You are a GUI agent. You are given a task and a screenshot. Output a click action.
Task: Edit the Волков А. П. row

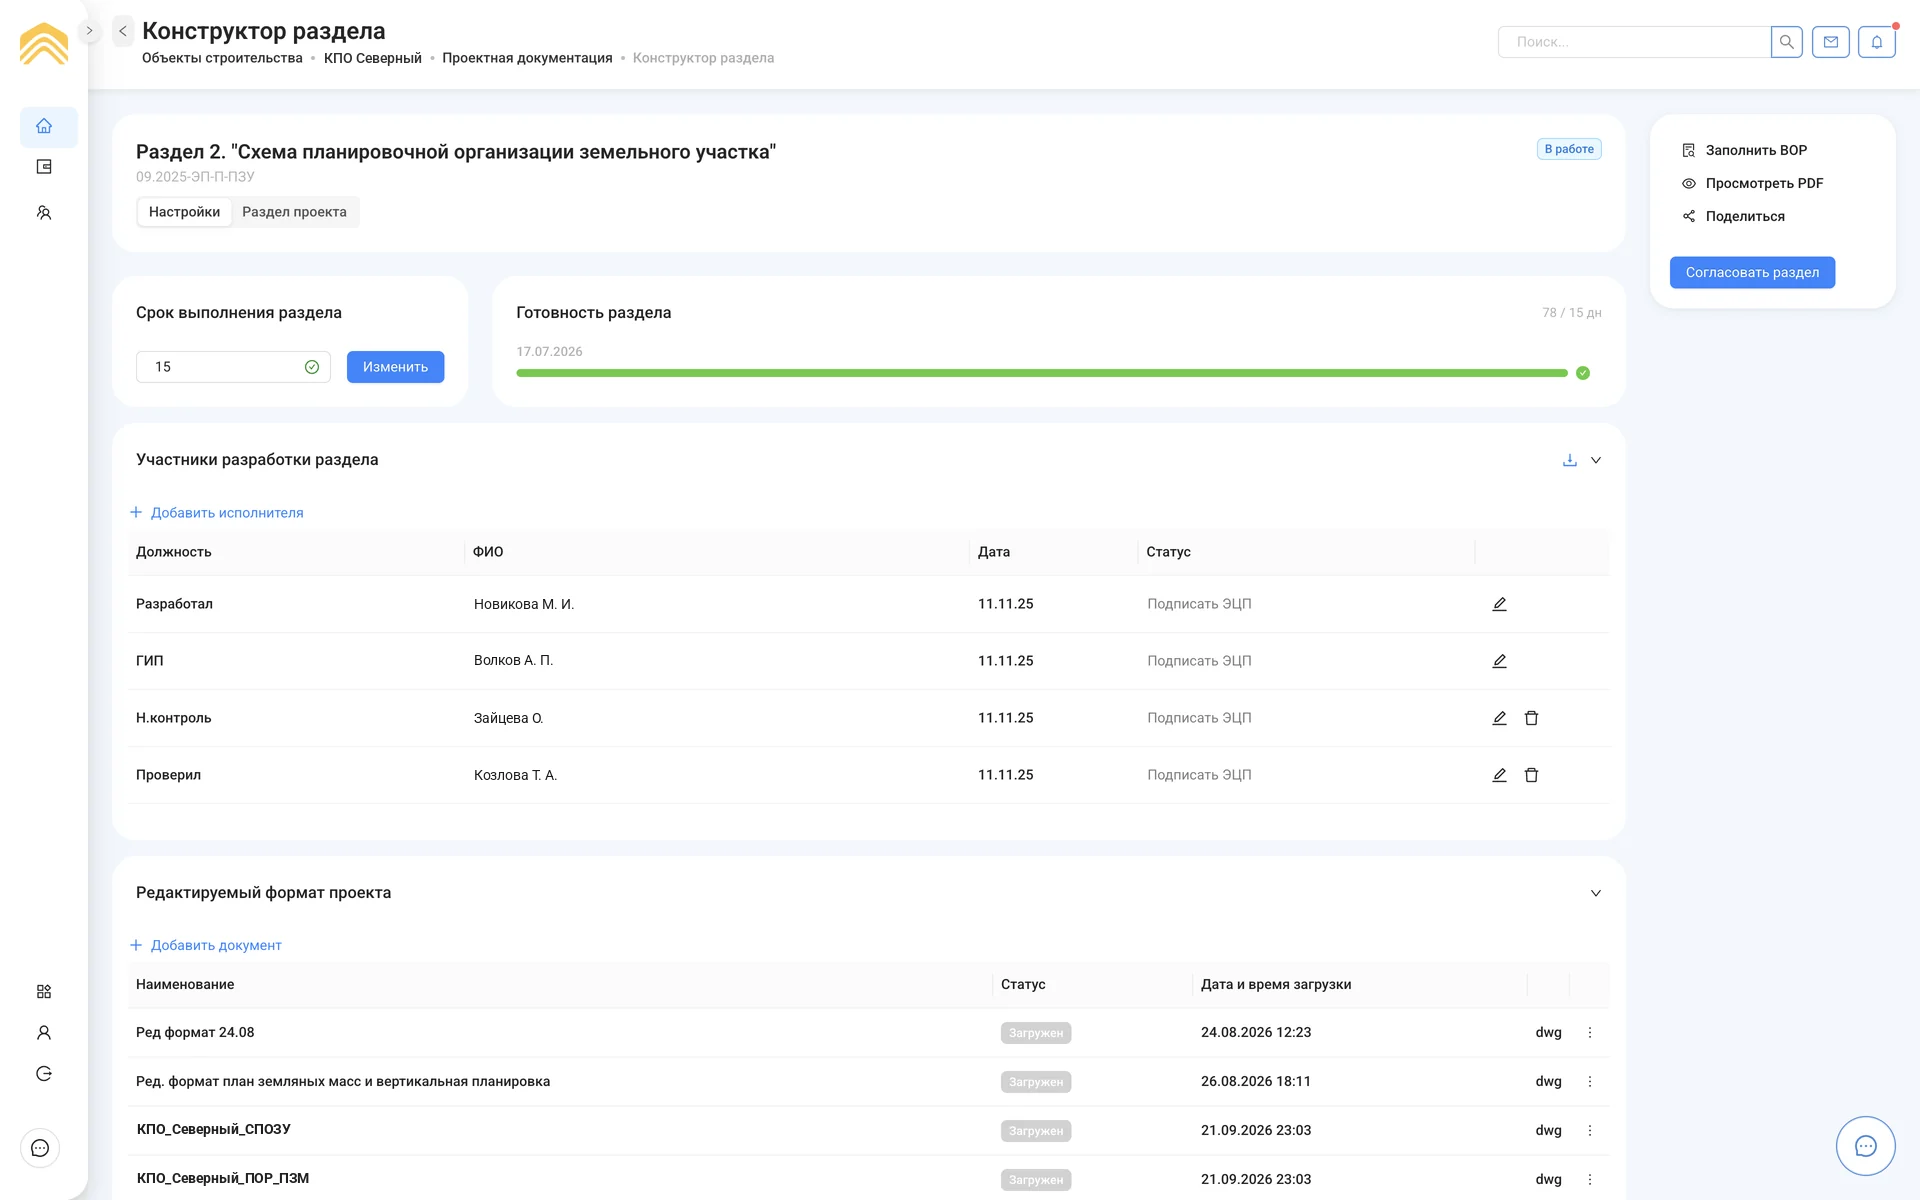click(x=1499, y=661)
